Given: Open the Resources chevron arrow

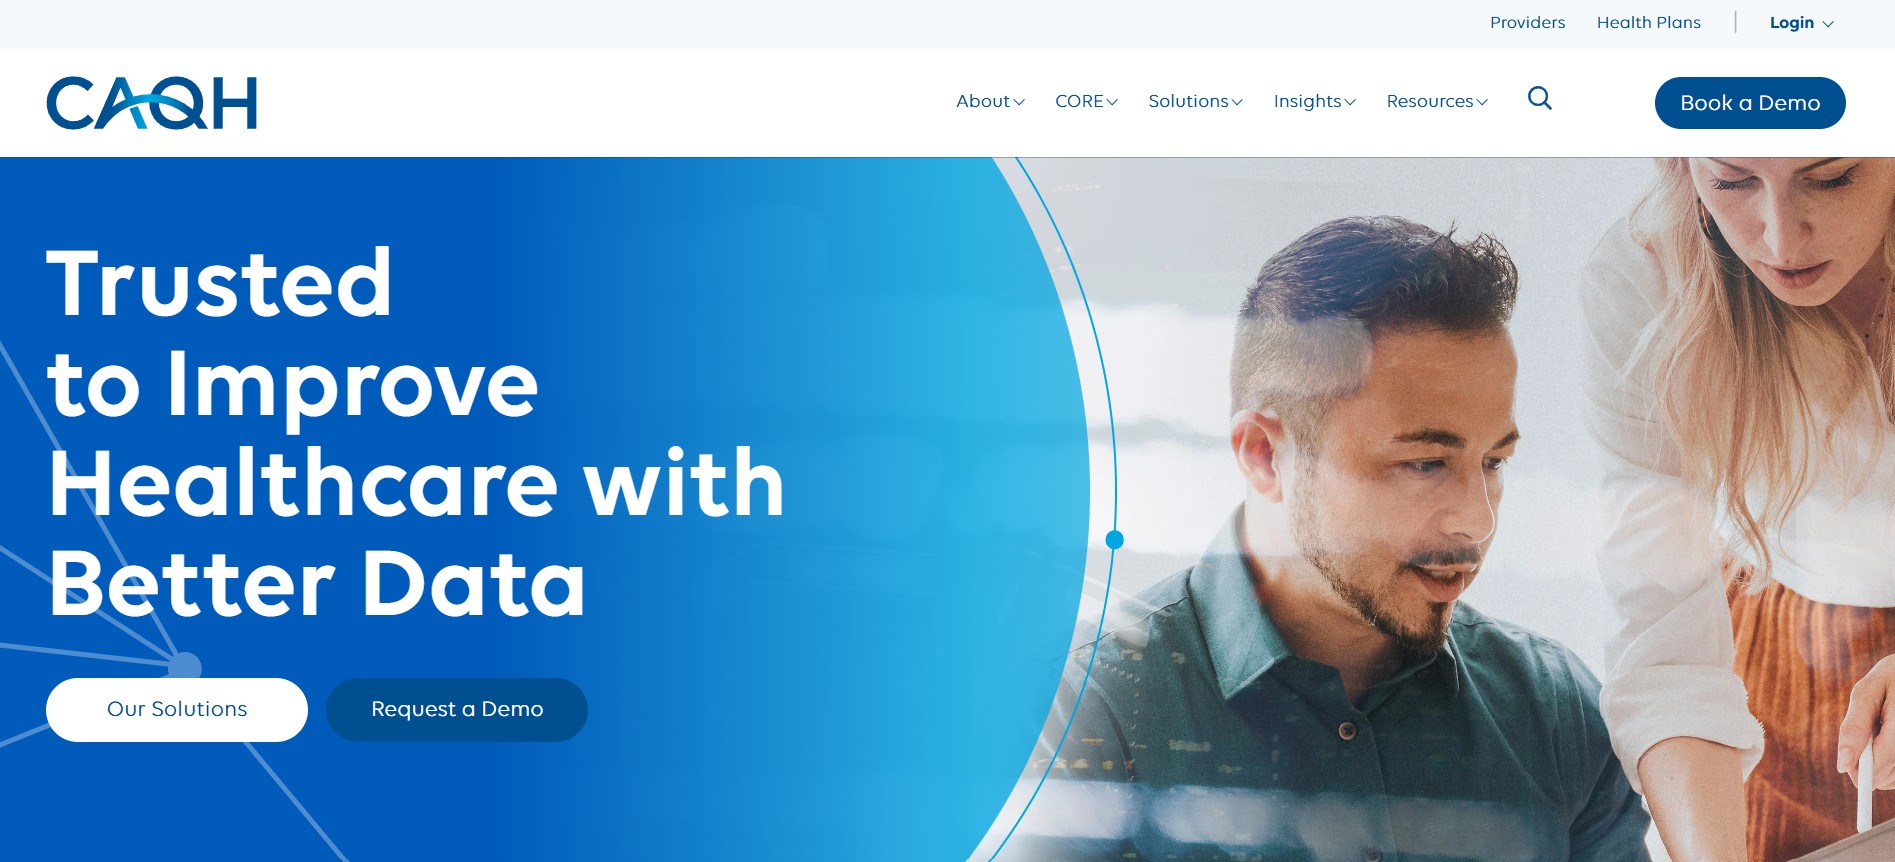Looking at the screenshot, I should [1482, 102].
